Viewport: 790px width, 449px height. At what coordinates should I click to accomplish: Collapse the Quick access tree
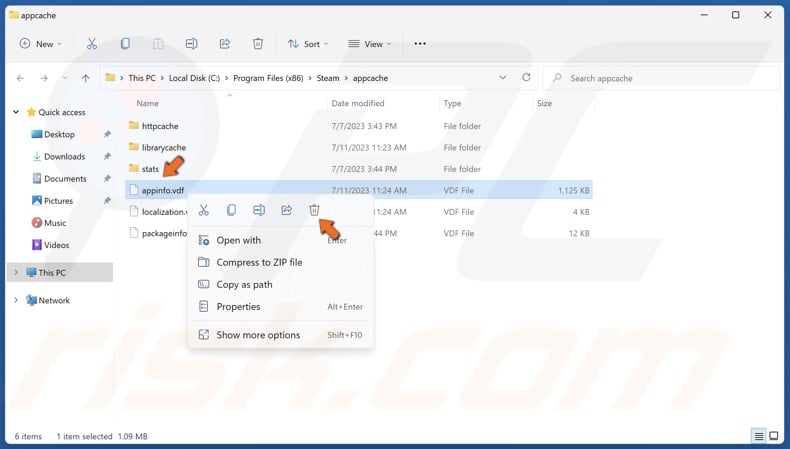click(16, 112)
